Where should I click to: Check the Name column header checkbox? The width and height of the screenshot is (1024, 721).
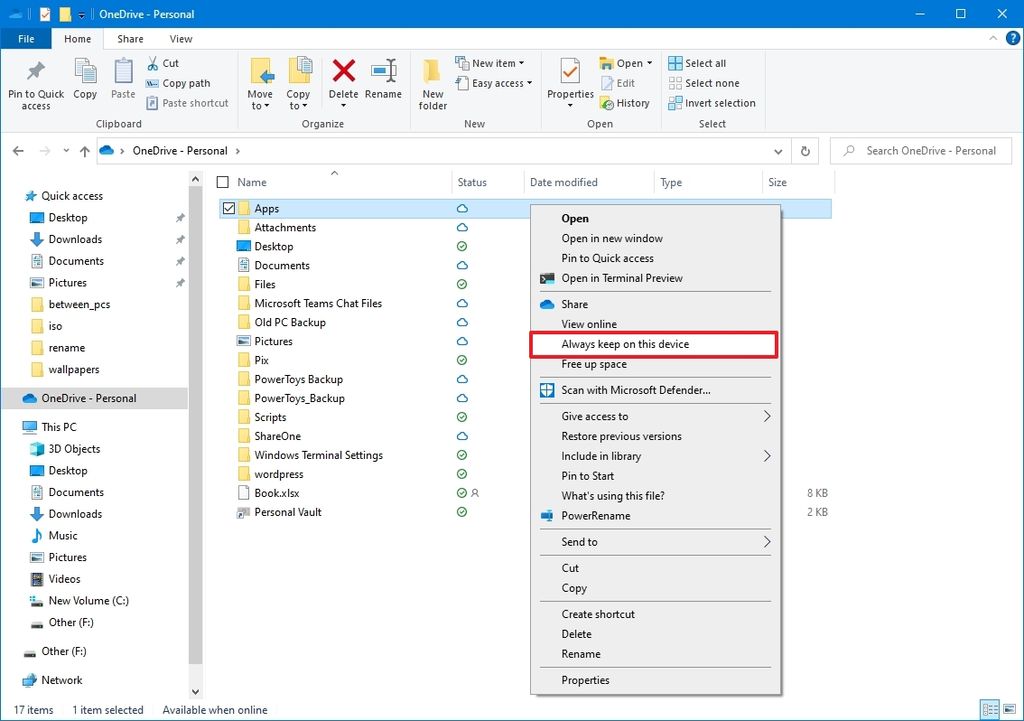tap(221, 182)
